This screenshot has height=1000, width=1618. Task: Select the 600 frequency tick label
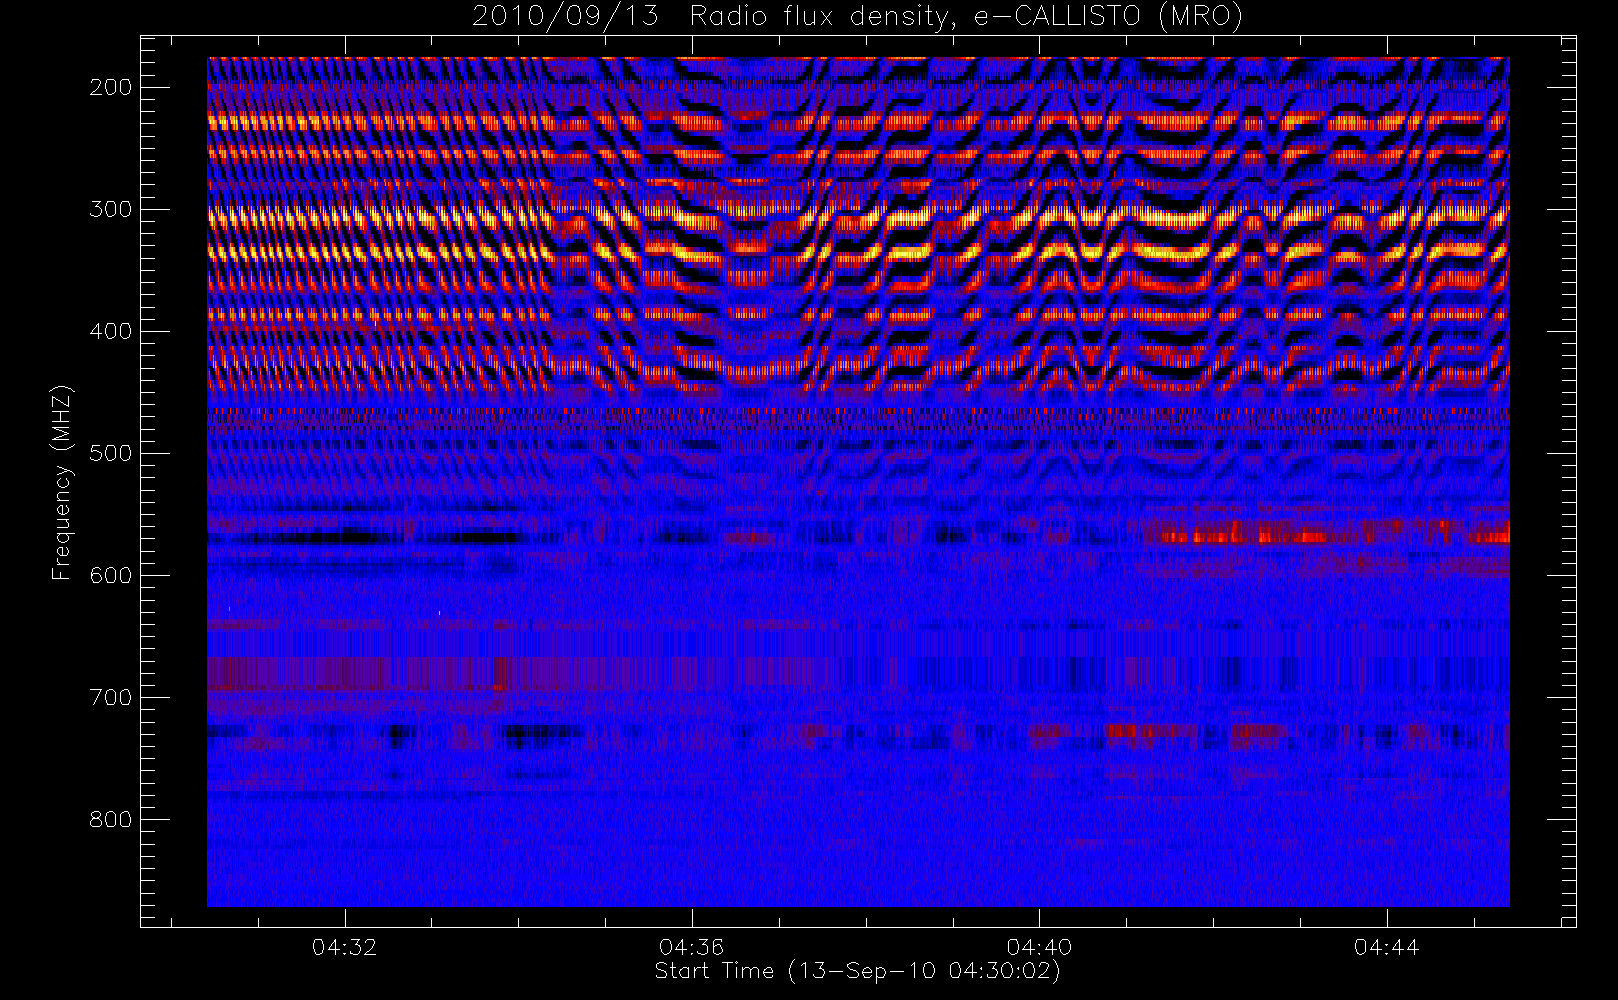pos(111,575)
